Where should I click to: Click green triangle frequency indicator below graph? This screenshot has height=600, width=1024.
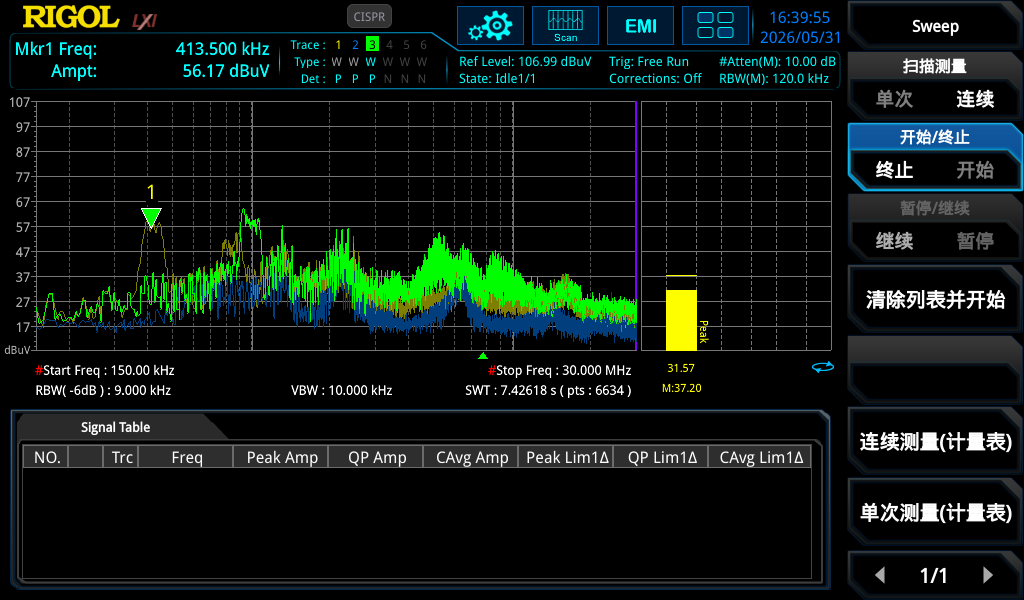point(483,356)
